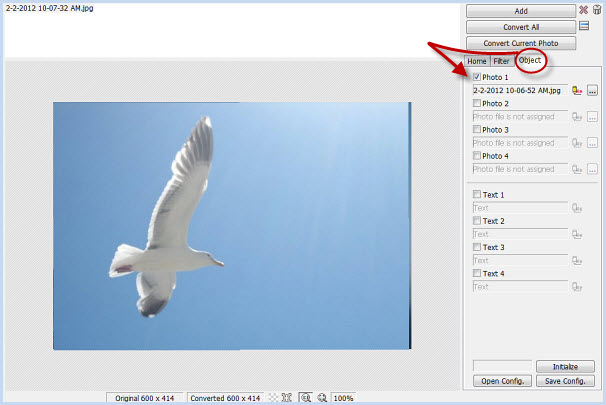The width and height of the screenshot is (606, 405).
Task: Click the fit-to-window icon in status bar
Action: [x=287, y=397]
